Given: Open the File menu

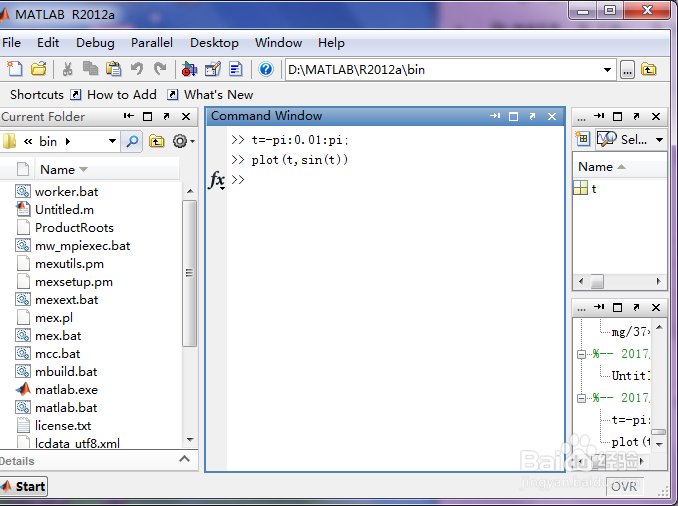Looking at the screenshot, I should (x=11, y=43).
